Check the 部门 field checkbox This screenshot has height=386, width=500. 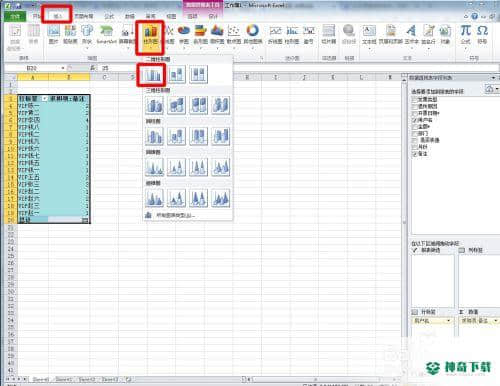(415, 133)
